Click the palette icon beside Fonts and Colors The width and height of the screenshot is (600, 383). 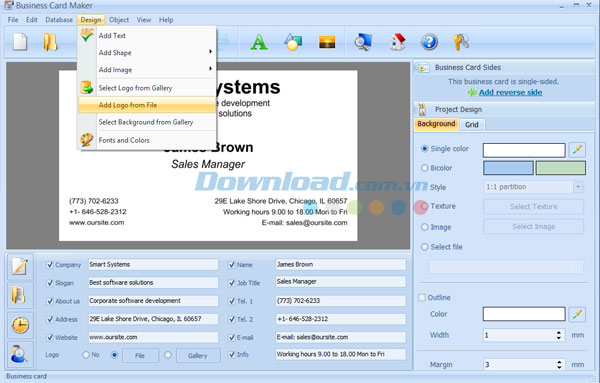pos(87,140)
